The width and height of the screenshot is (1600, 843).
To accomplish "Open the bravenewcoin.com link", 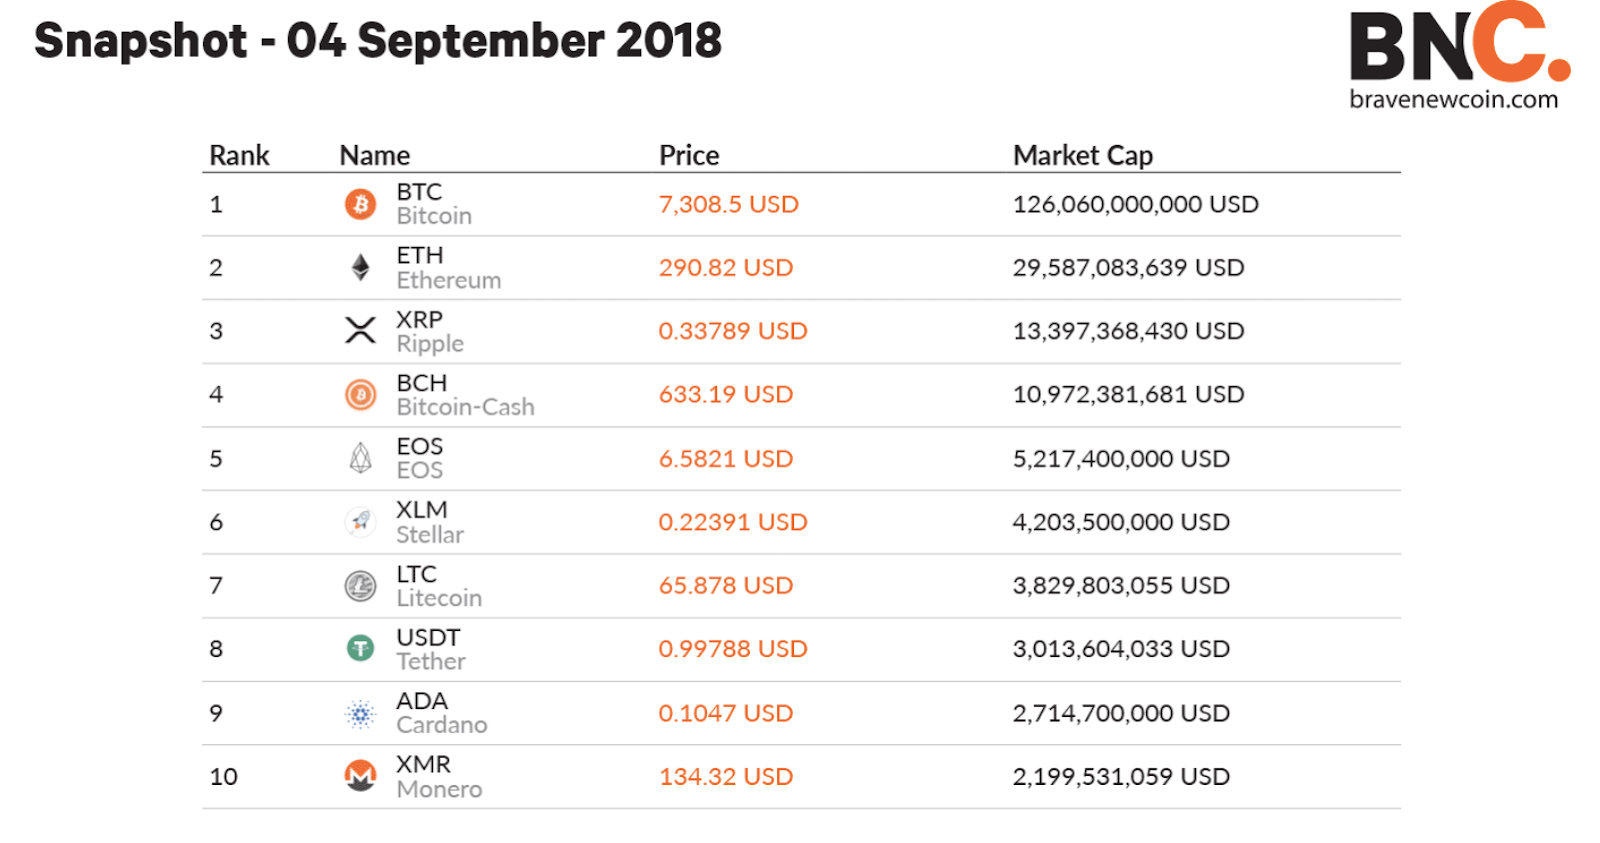I will coord(1453,100).
